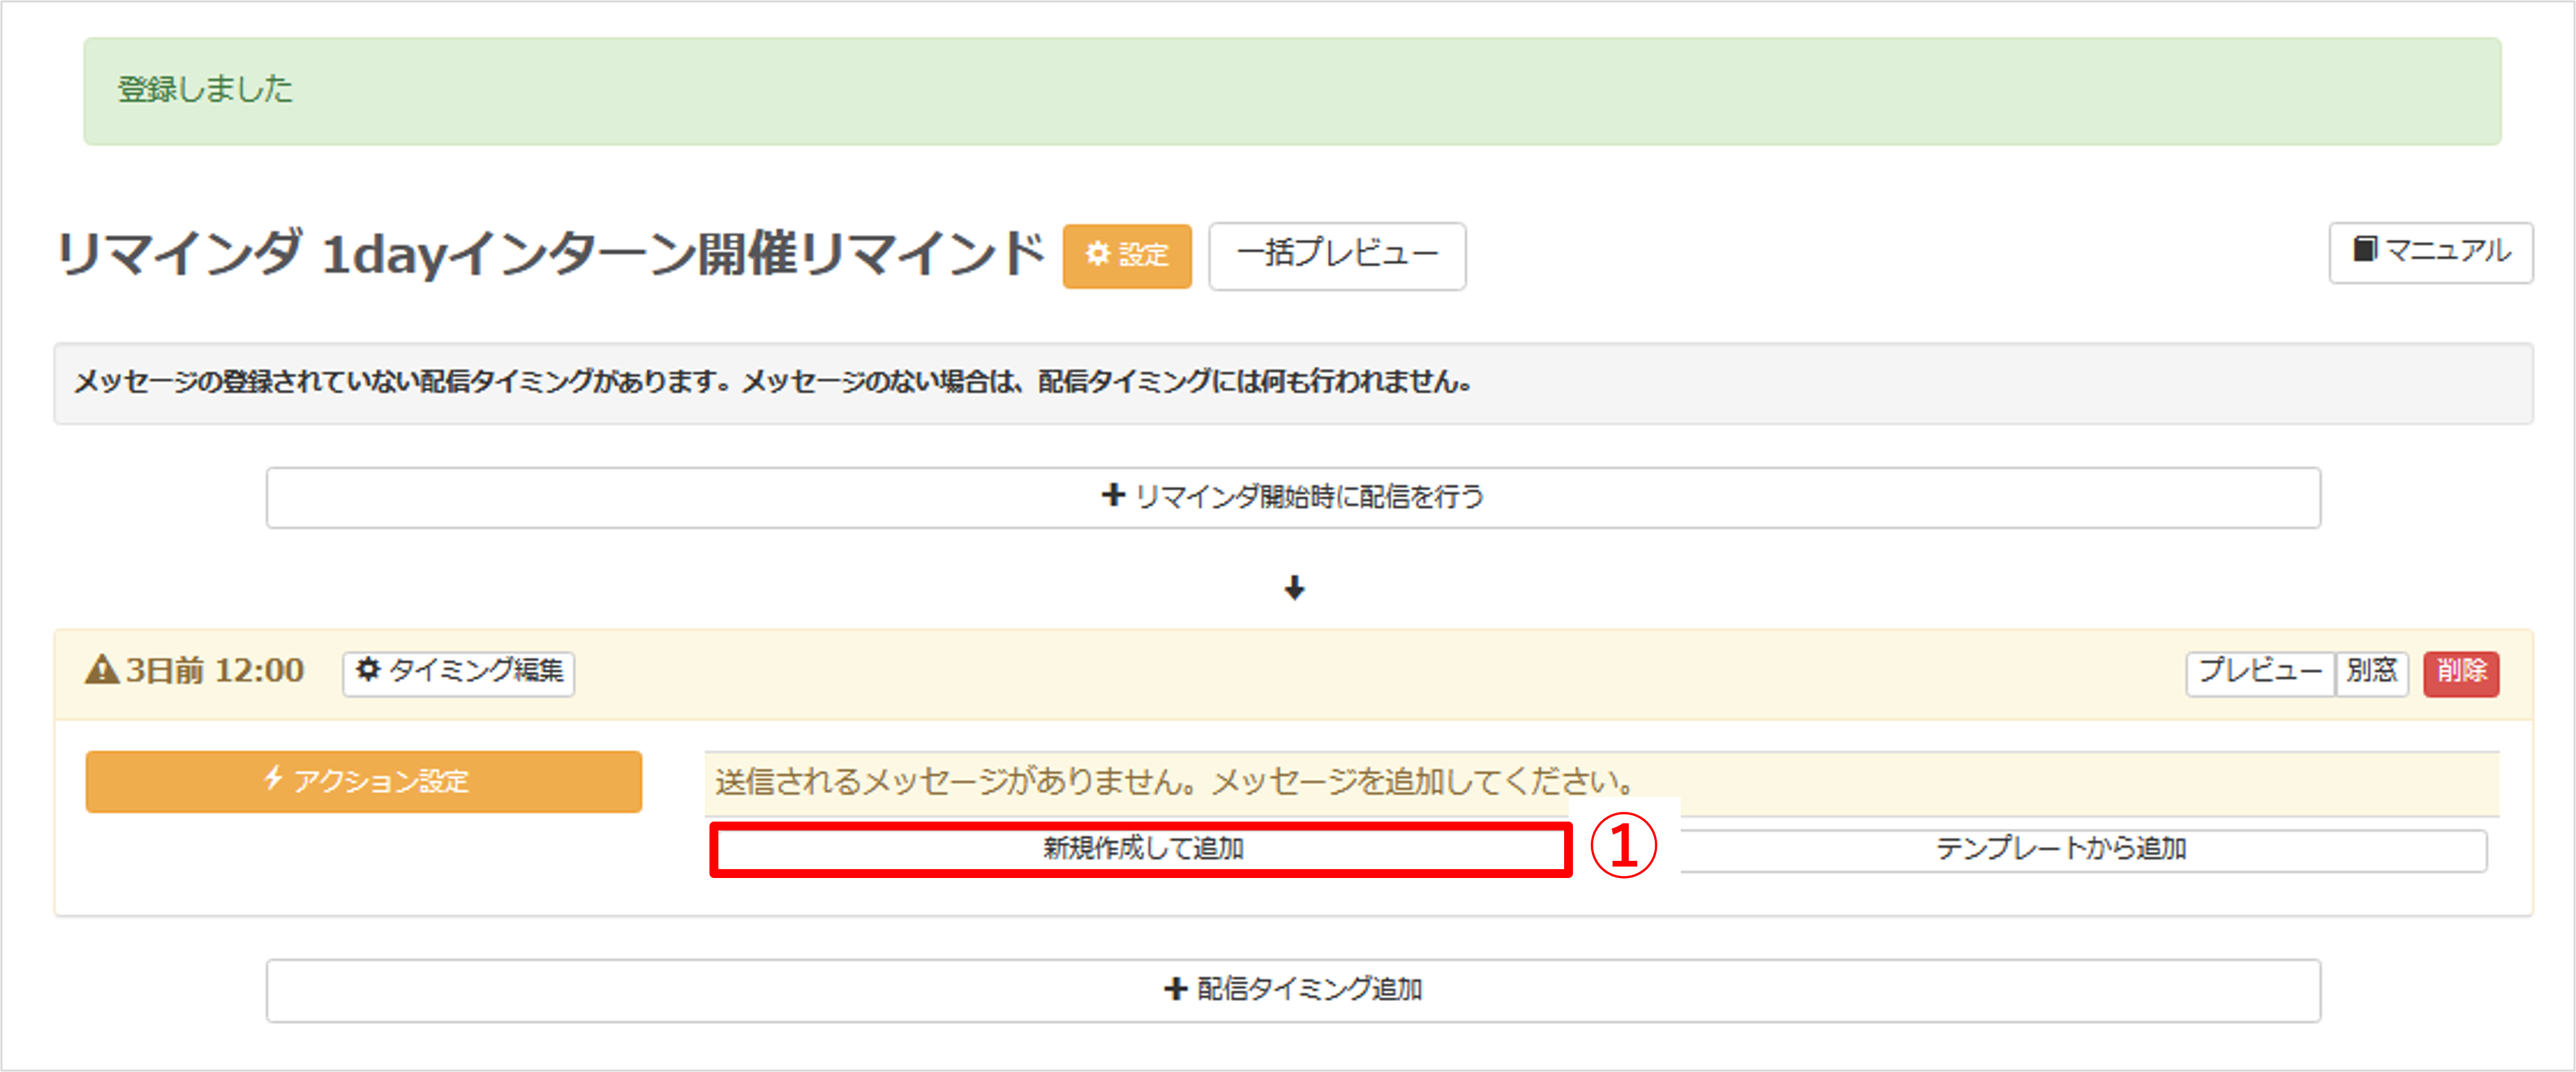This screenshot has width=2576, height=1072.
Task: Click the プレビュー button in timing row
Action: coord(2260,673)
